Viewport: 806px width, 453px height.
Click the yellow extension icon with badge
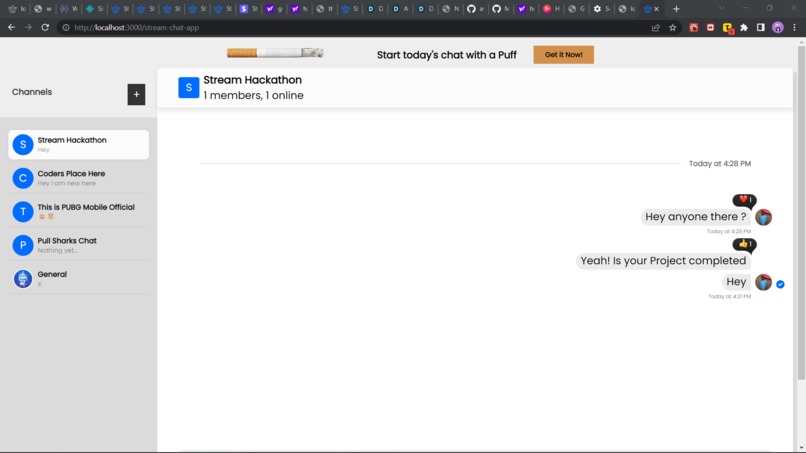click(x=727, y=28)
